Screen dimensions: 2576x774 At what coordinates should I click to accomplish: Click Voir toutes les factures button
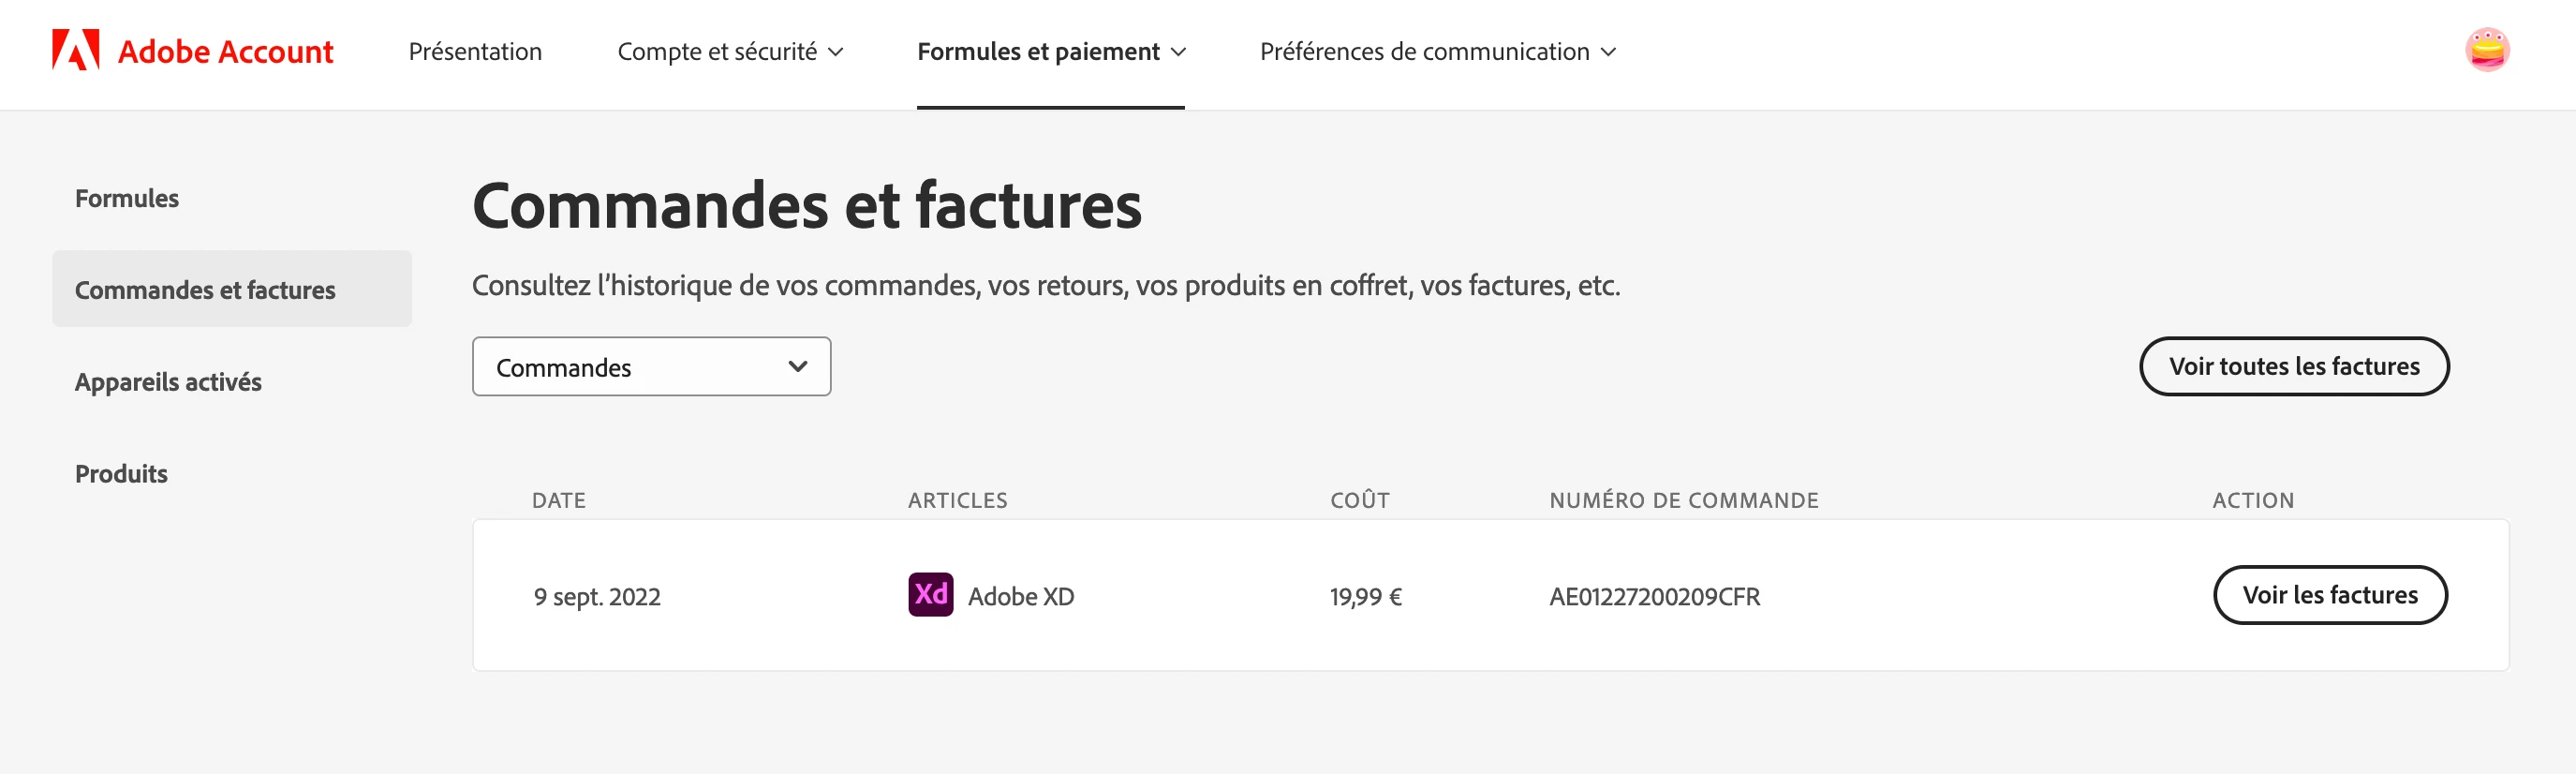pyautogui.click(x=2293, y=367)
